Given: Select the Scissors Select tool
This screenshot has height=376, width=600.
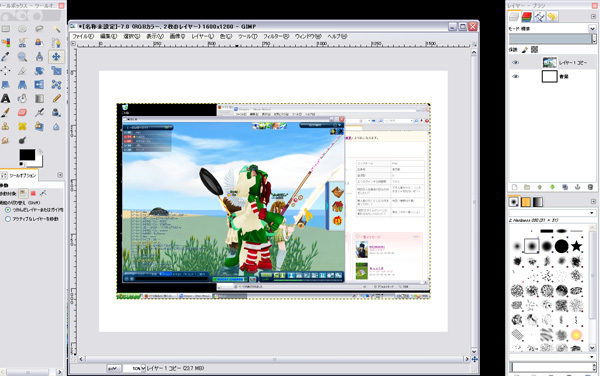Looking at the screenshot, I should (x=22, y=43).
